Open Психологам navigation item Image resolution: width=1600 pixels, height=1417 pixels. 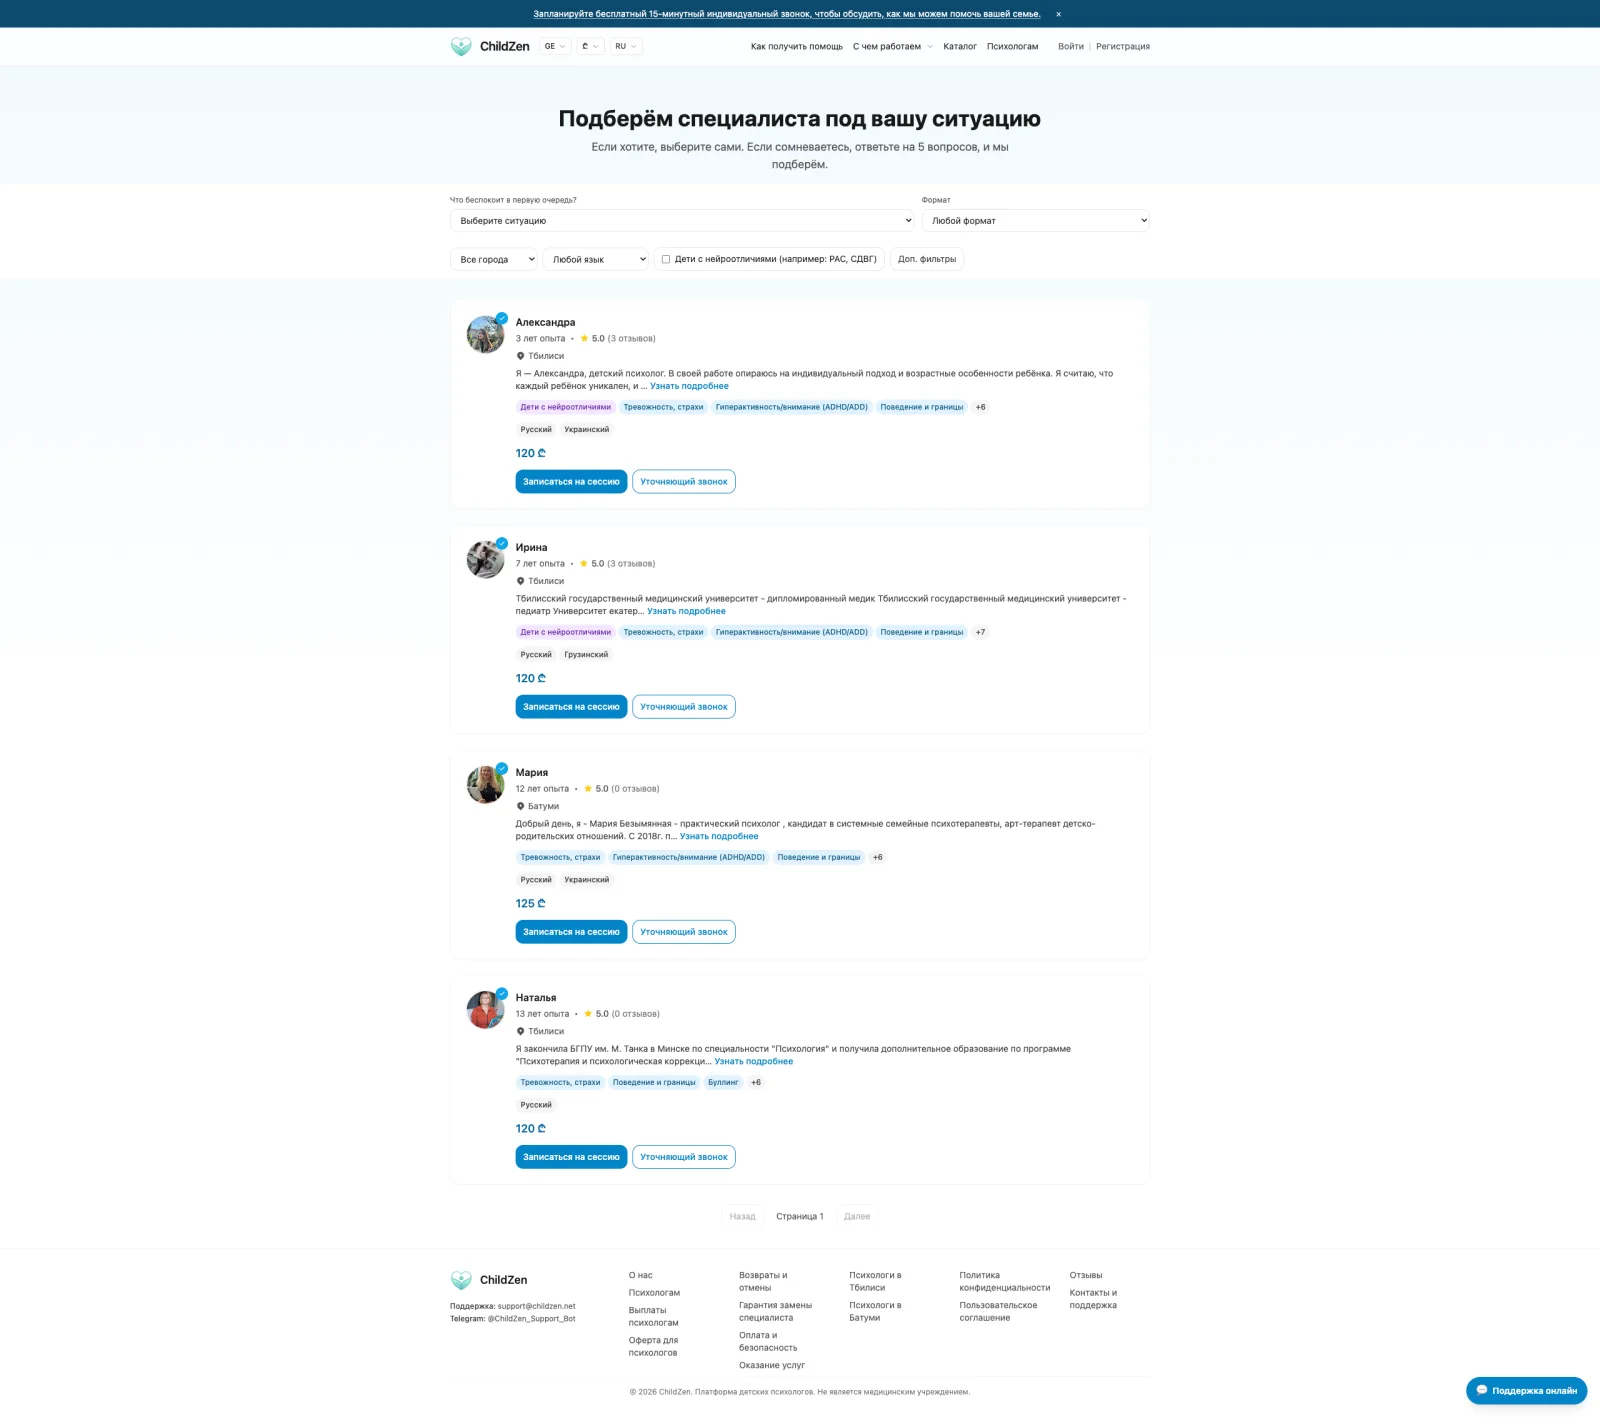[x=1012, y=46]
